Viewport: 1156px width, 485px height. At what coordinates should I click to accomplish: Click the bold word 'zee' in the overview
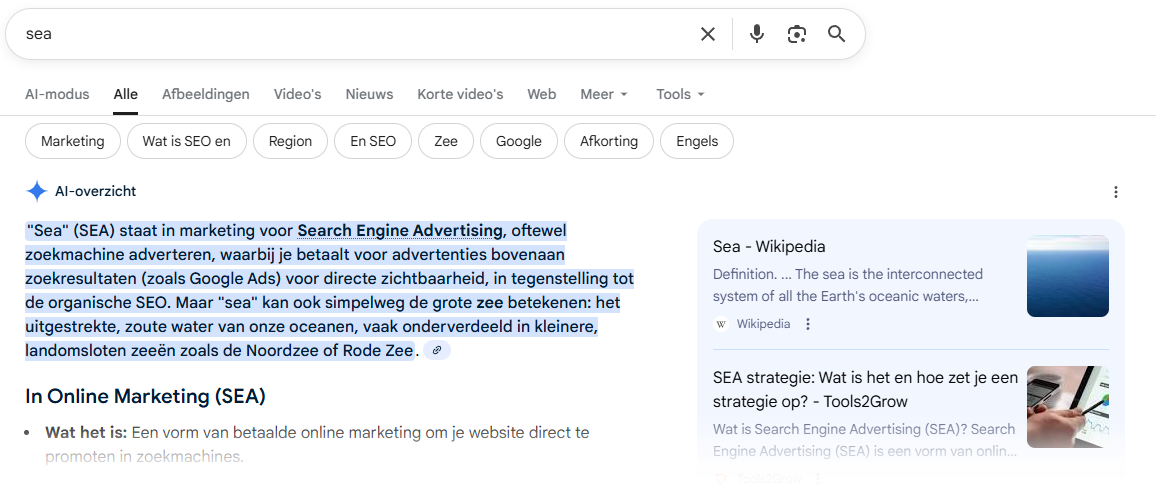(x=489, y=302)
